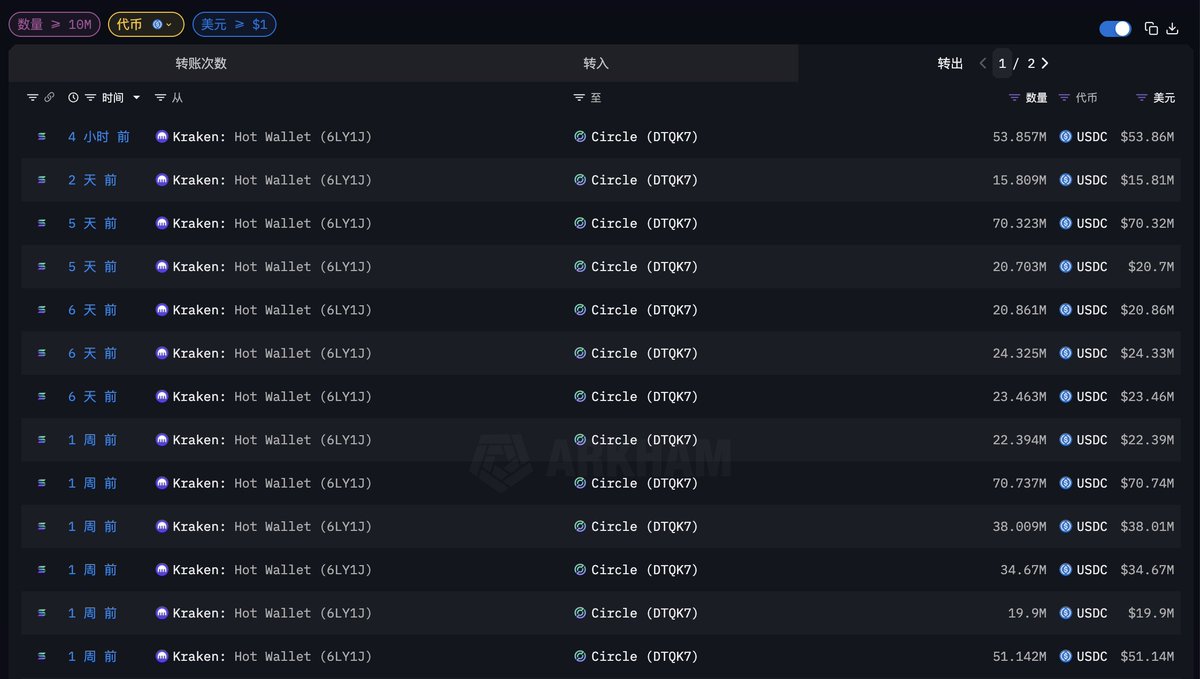Click the 数量 ≥ 10M filter chip

click(x=54, y=24)
